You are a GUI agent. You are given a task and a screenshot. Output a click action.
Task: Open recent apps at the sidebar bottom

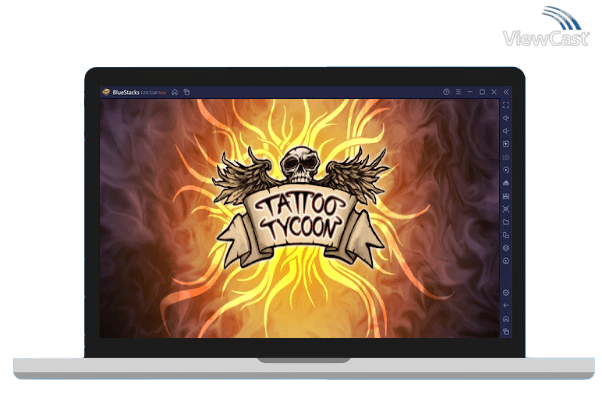[506, 331]
